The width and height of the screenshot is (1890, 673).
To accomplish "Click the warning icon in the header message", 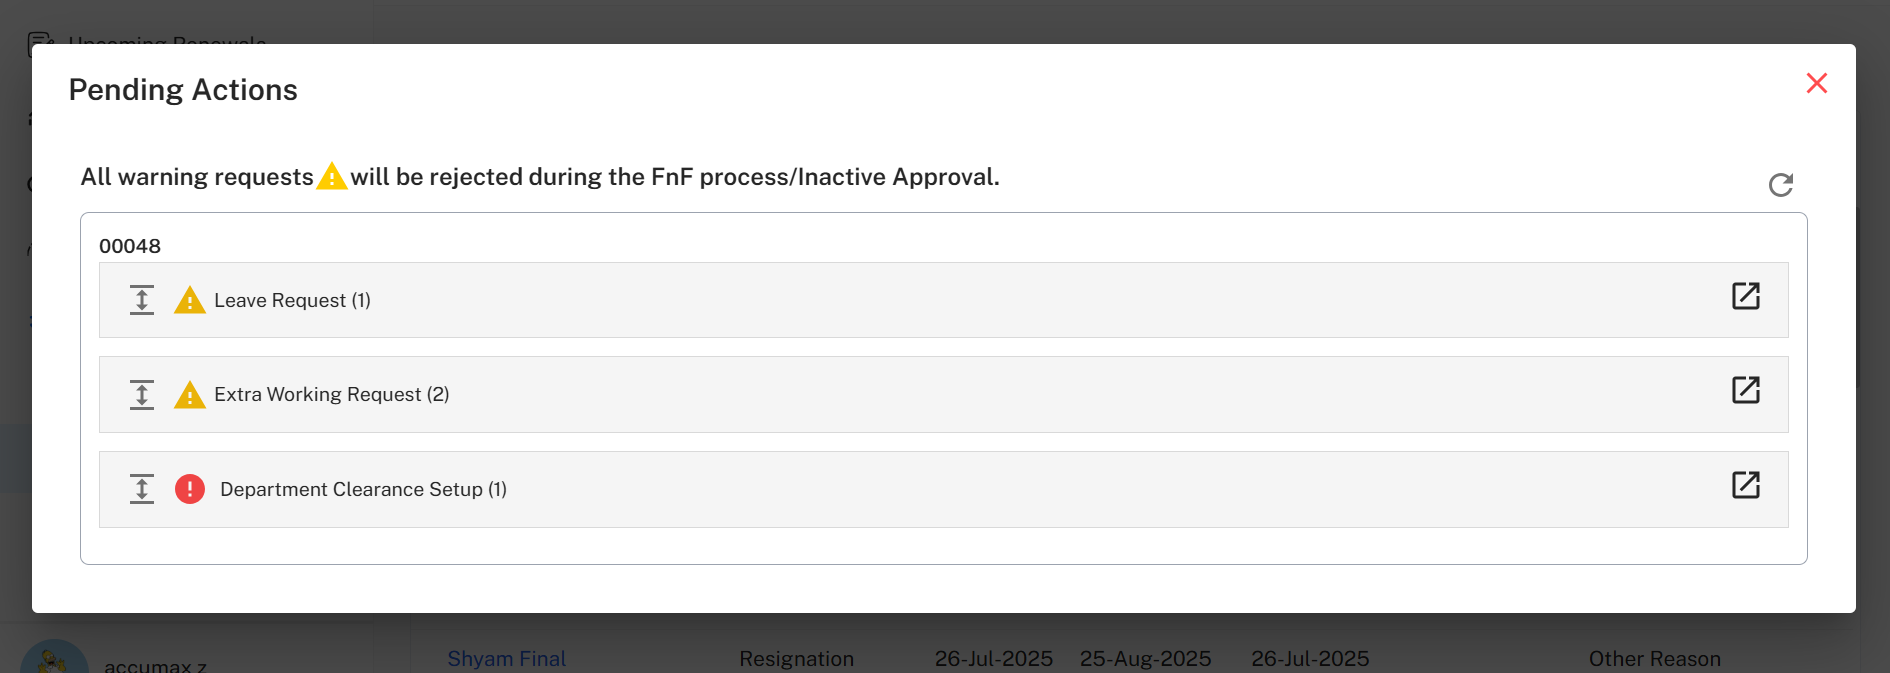I will (x=334, y=176).
